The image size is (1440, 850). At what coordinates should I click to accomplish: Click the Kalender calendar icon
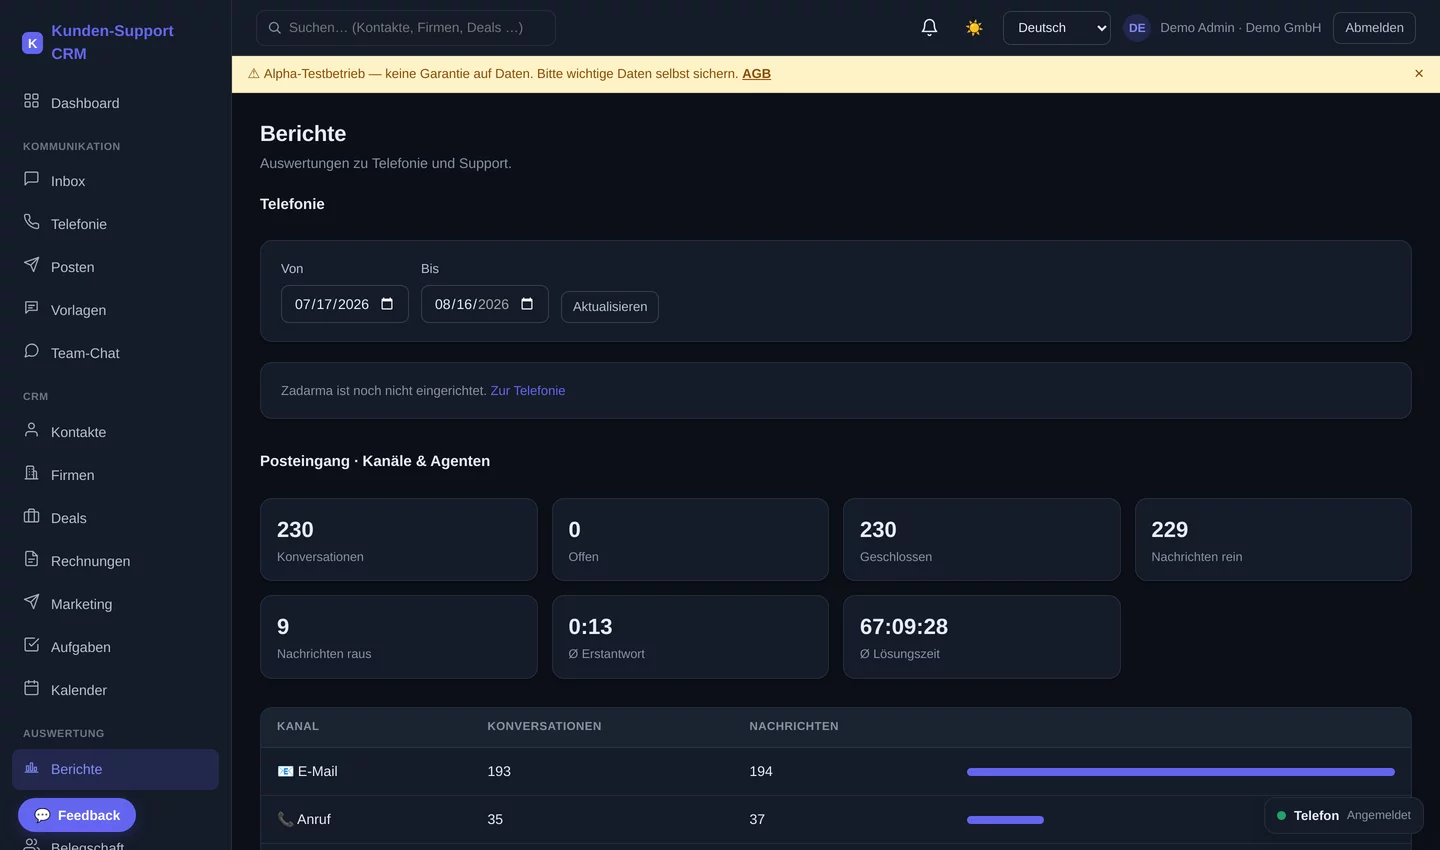[32, 688]
